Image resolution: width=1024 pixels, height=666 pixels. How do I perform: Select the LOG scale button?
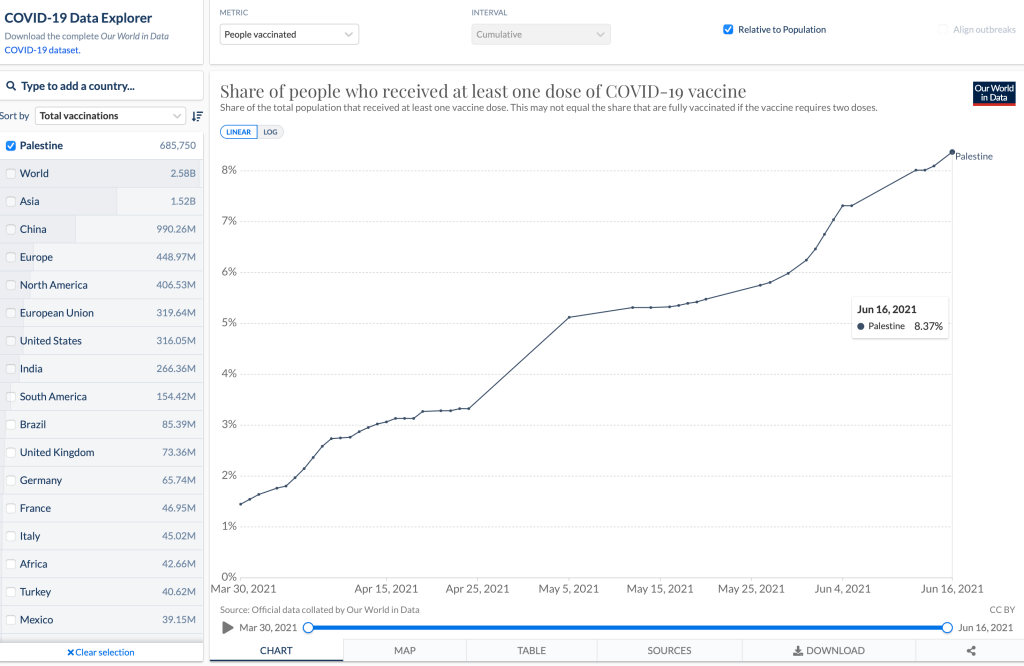pos(270,132)
